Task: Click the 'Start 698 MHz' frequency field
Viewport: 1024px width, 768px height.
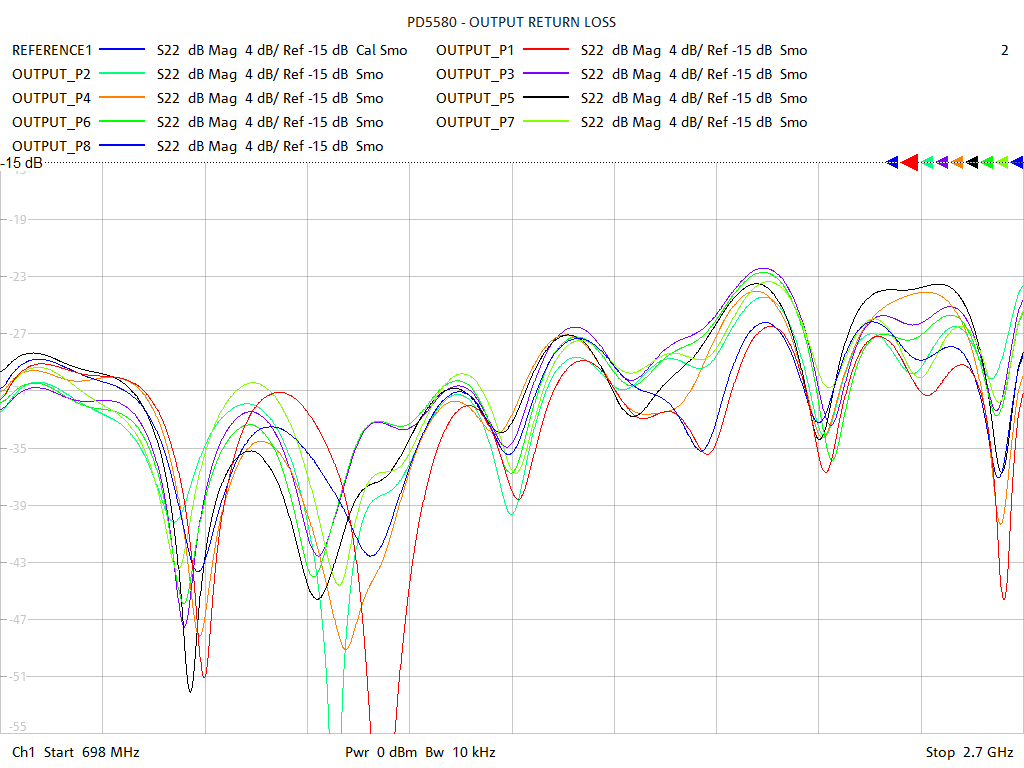Action: (91, 752)
